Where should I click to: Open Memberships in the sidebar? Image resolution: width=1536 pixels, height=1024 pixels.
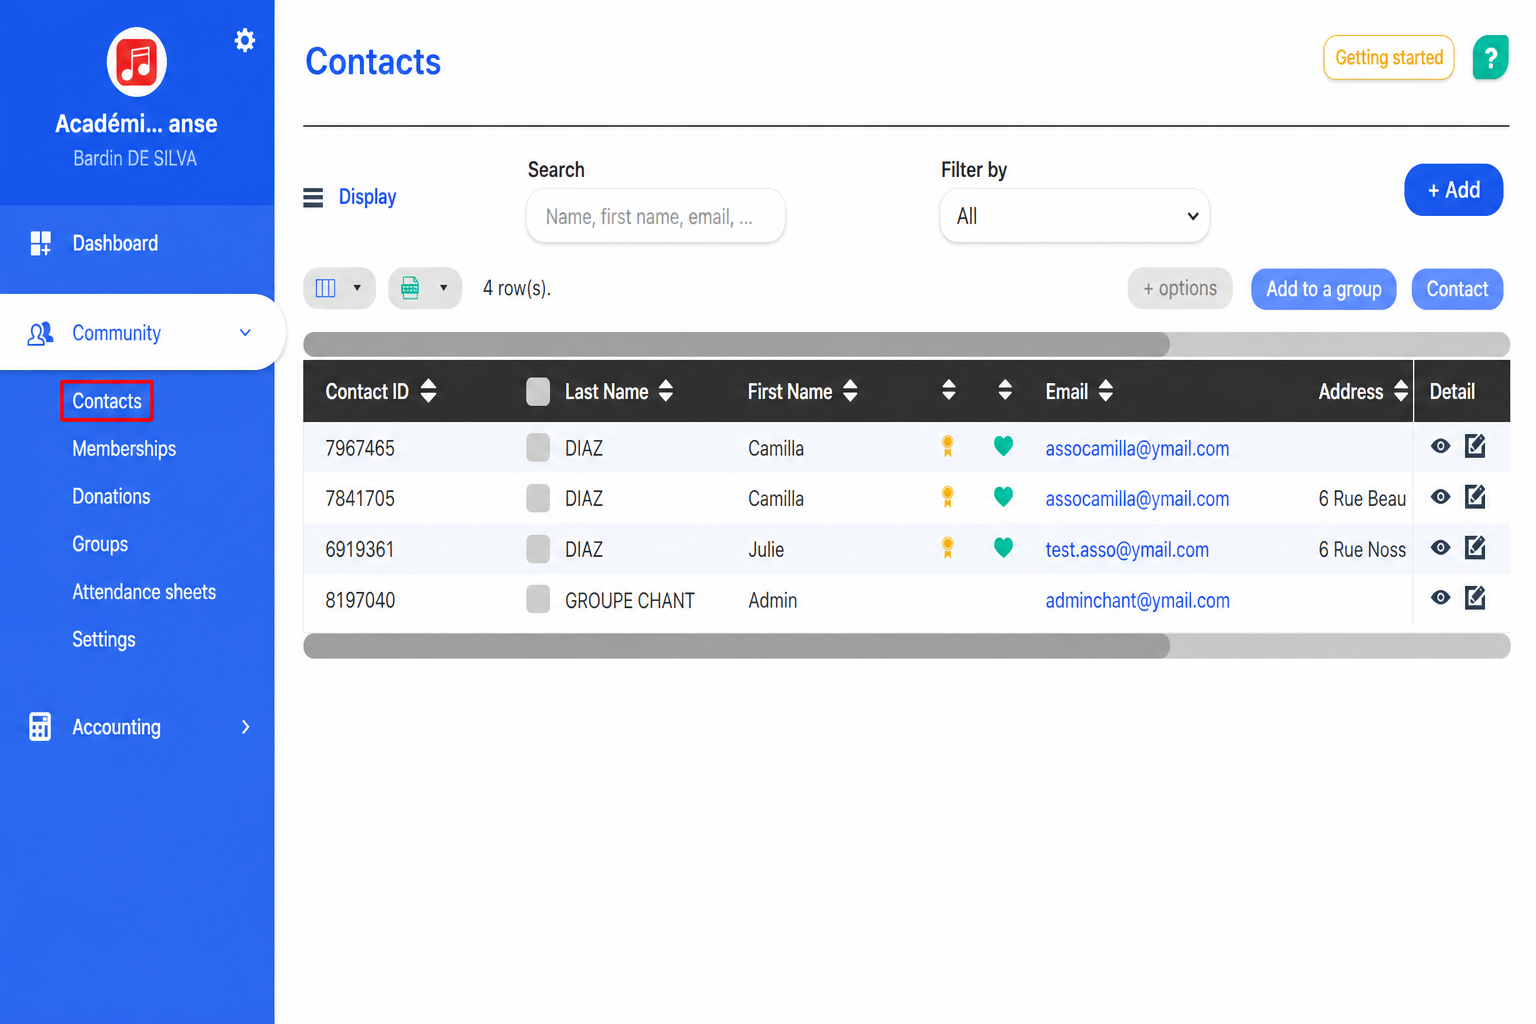tap(124, 449)
